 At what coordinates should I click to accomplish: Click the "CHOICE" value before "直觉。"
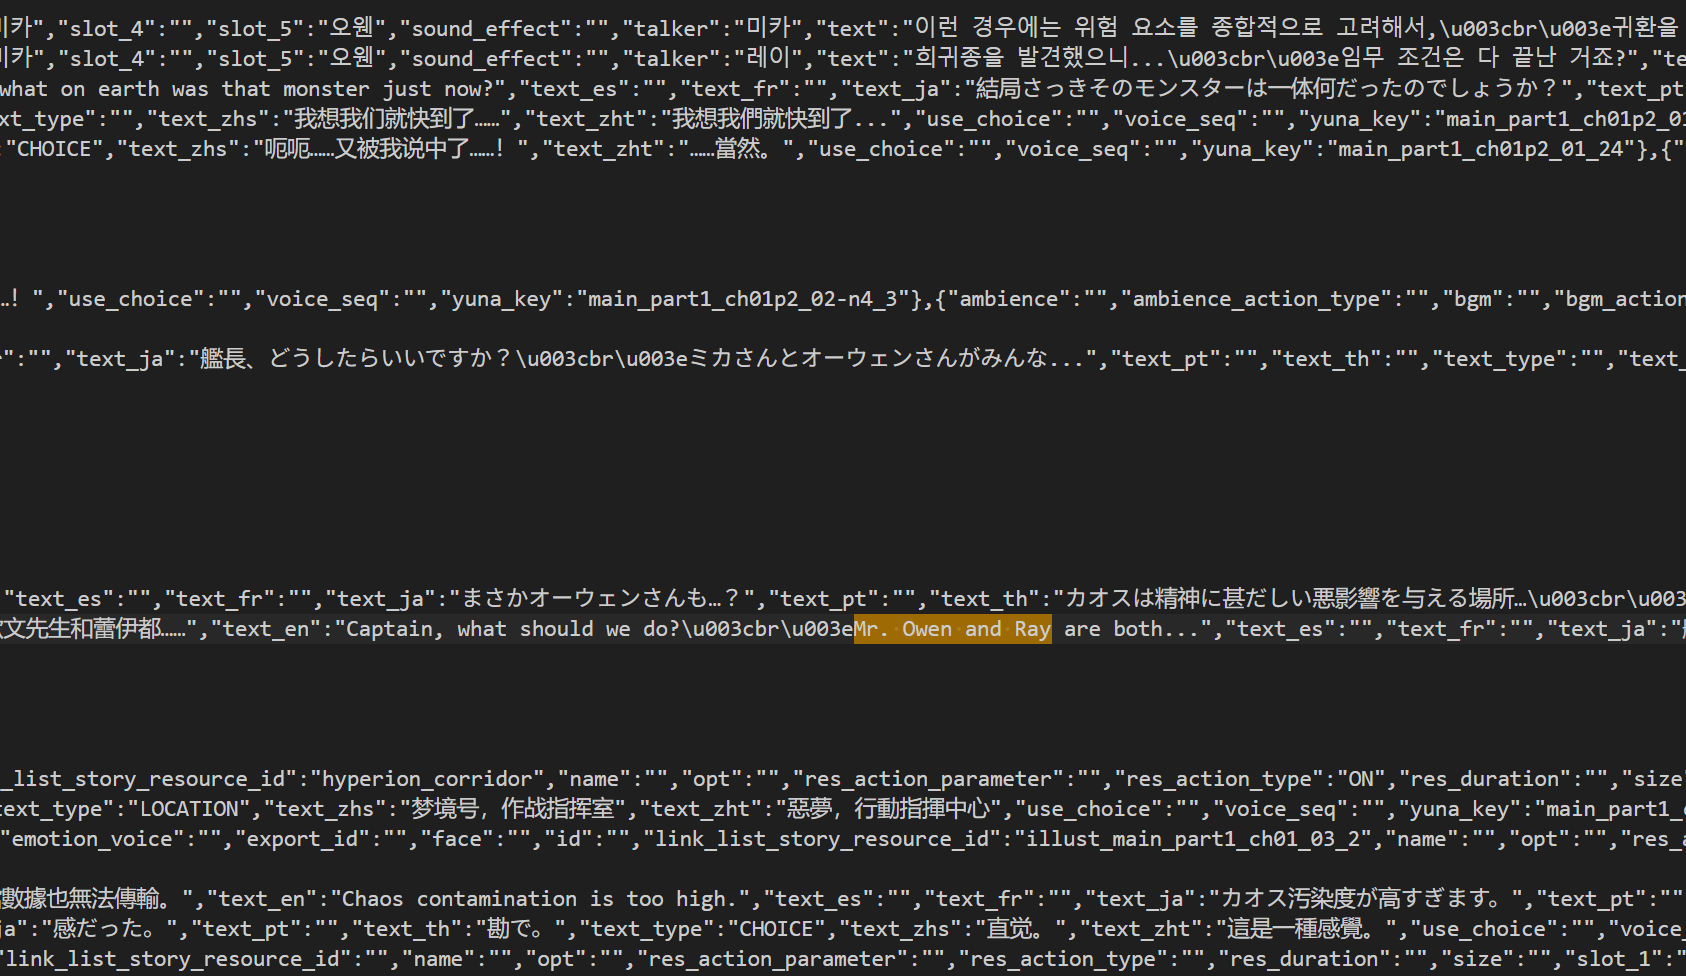point(775,929)
